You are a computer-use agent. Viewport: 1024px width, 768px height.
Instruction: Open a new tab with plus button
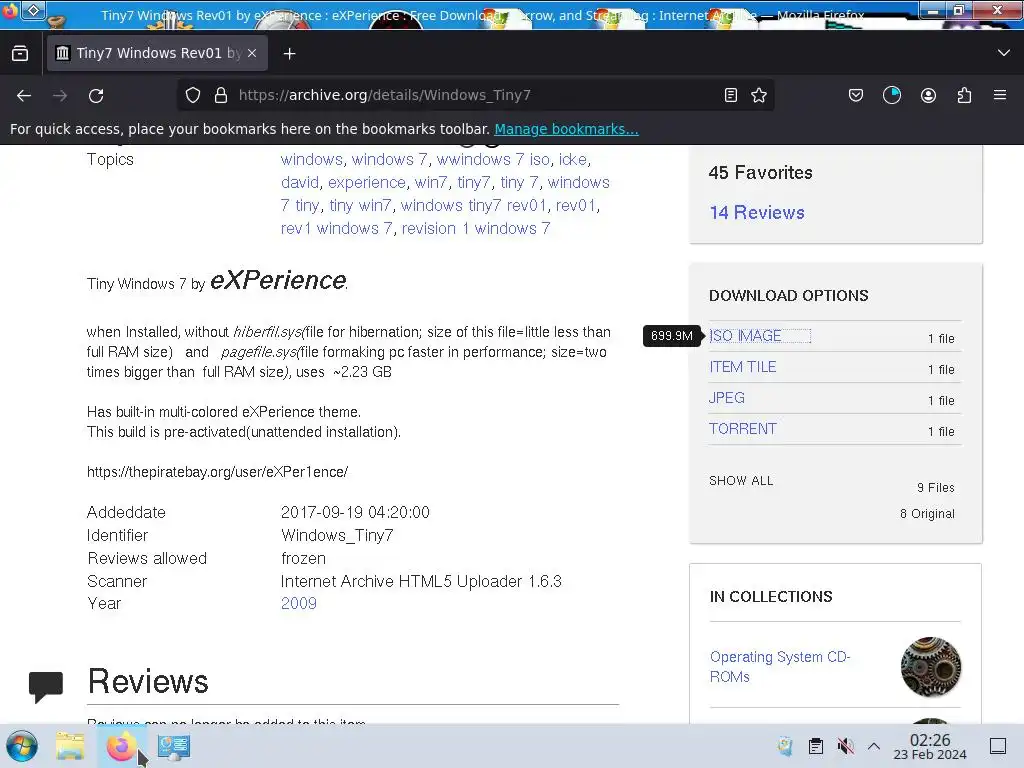pos(289,54)
